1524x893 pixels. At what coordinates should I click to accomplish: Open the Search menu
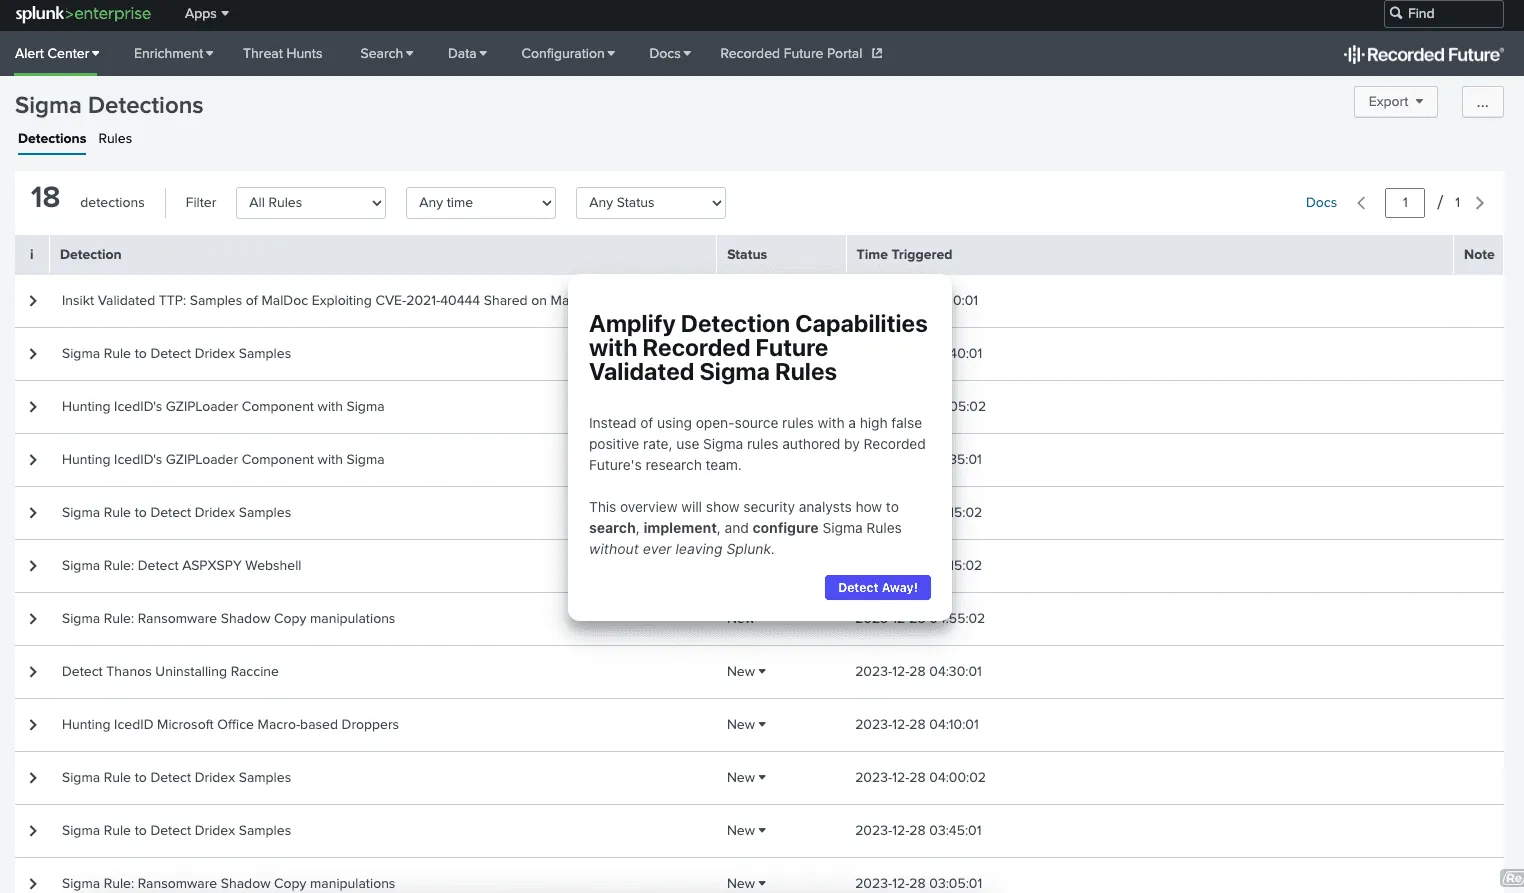(387, 54)
